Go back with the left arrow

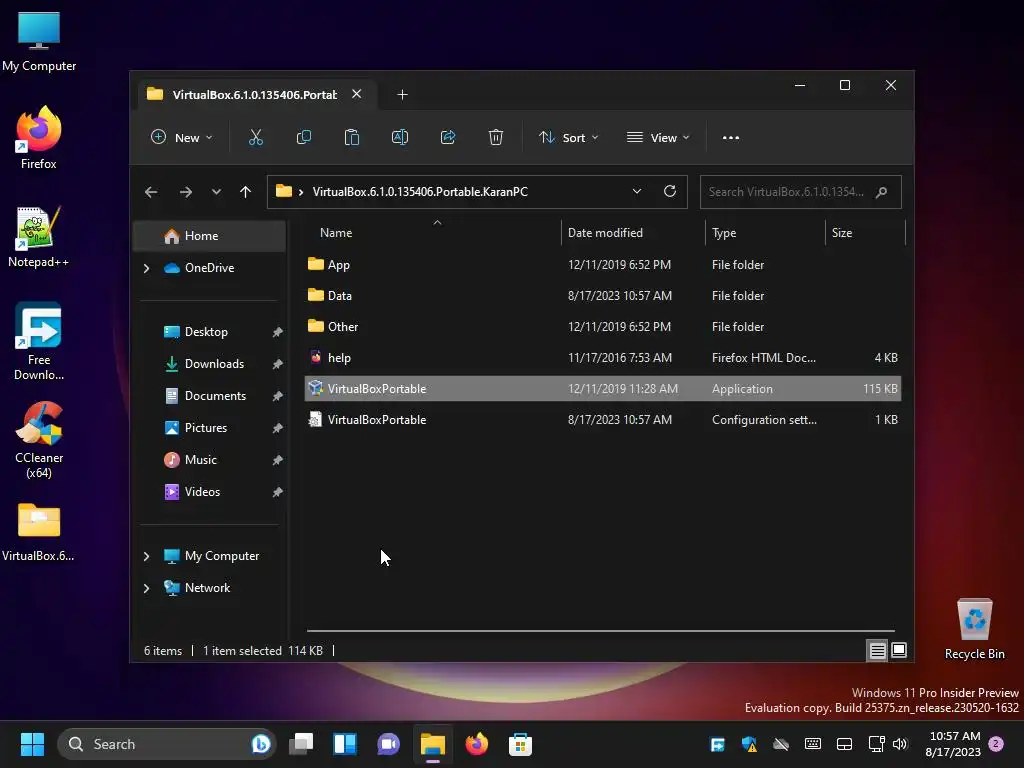pyautogui.click(x=151, y=192)
